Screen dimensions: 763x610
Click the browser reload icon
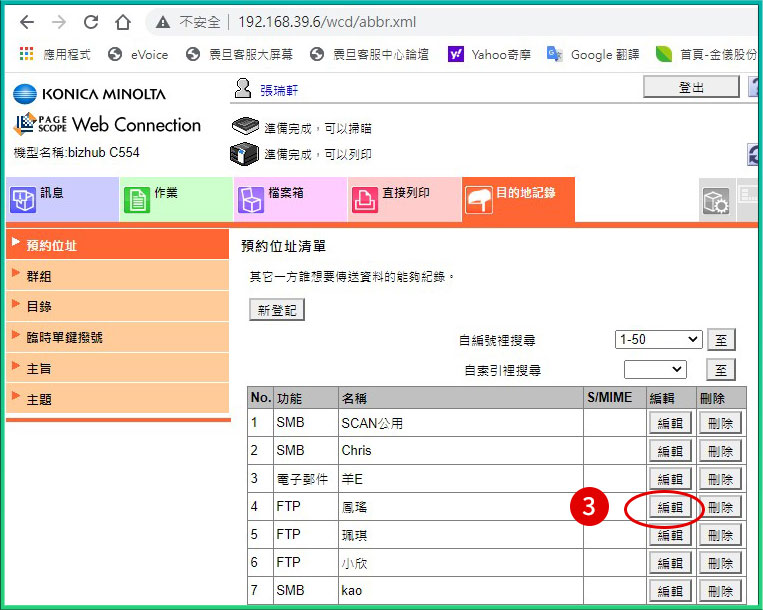coord(91,22)
